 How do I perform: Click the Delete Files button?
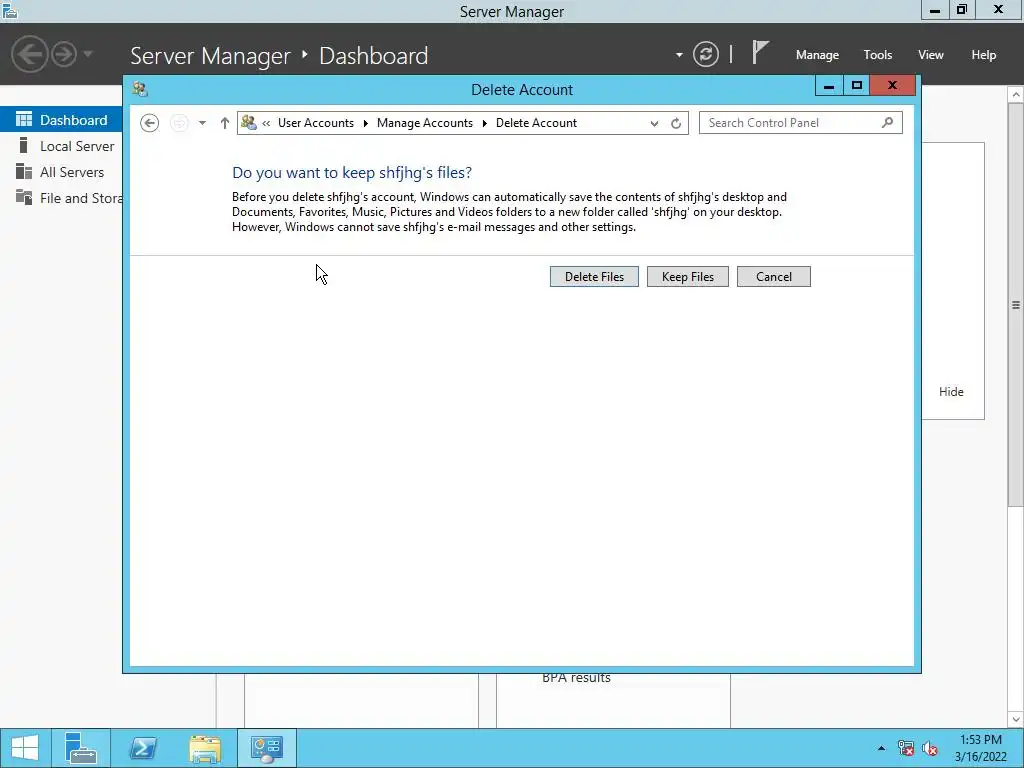pyautogui.click(x=594, y=276)
